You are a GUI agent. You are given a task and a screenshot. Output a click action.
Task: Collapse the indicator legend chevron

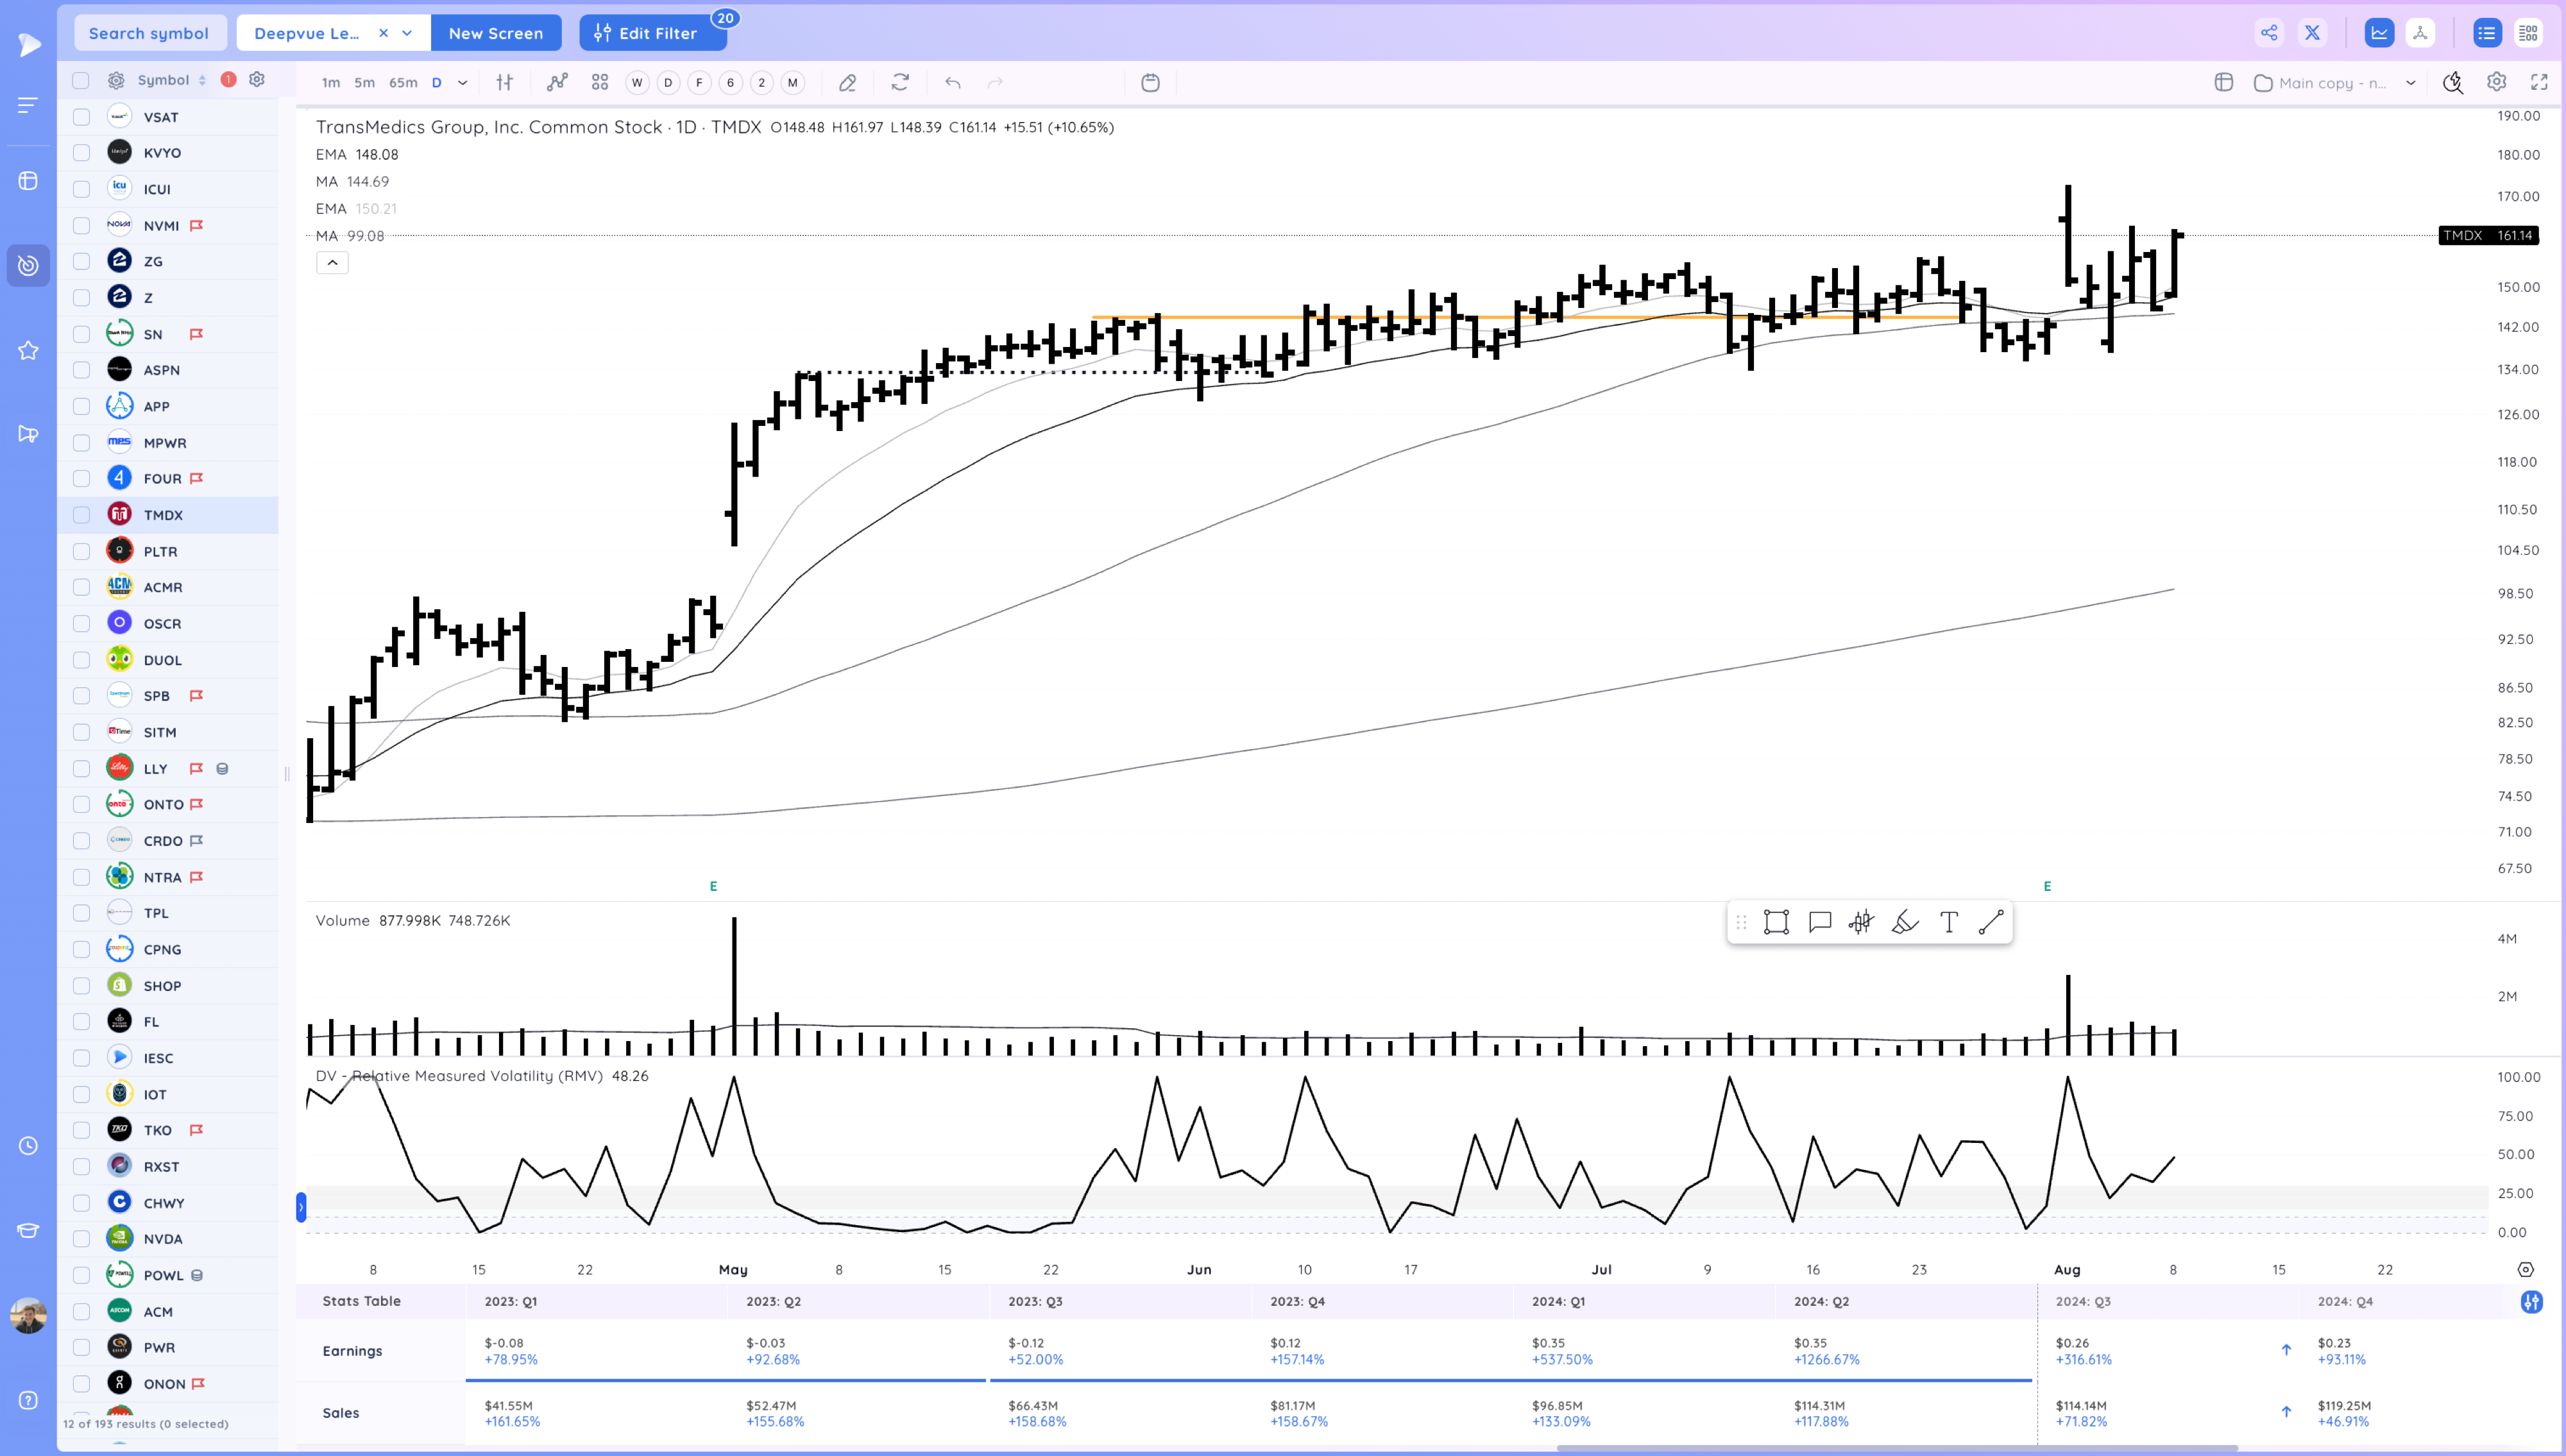click(332, 263)
